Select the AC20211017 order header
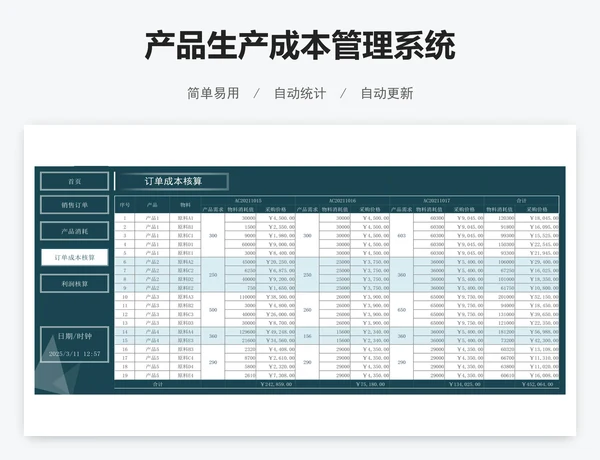The width and height of the screenshot is (600, 460). 437,201
